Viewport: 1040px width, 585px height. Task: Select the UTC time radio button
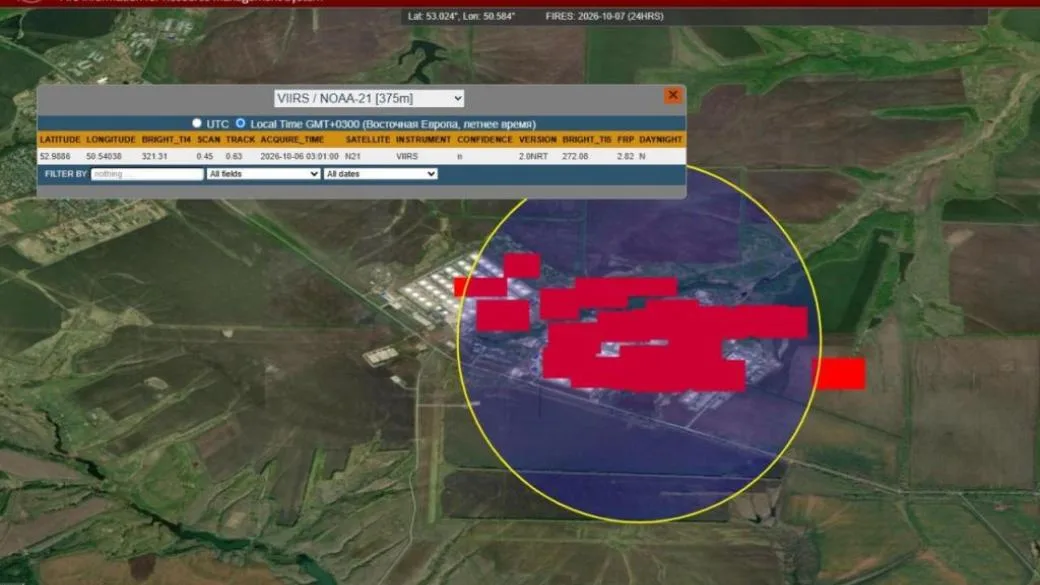196,123
